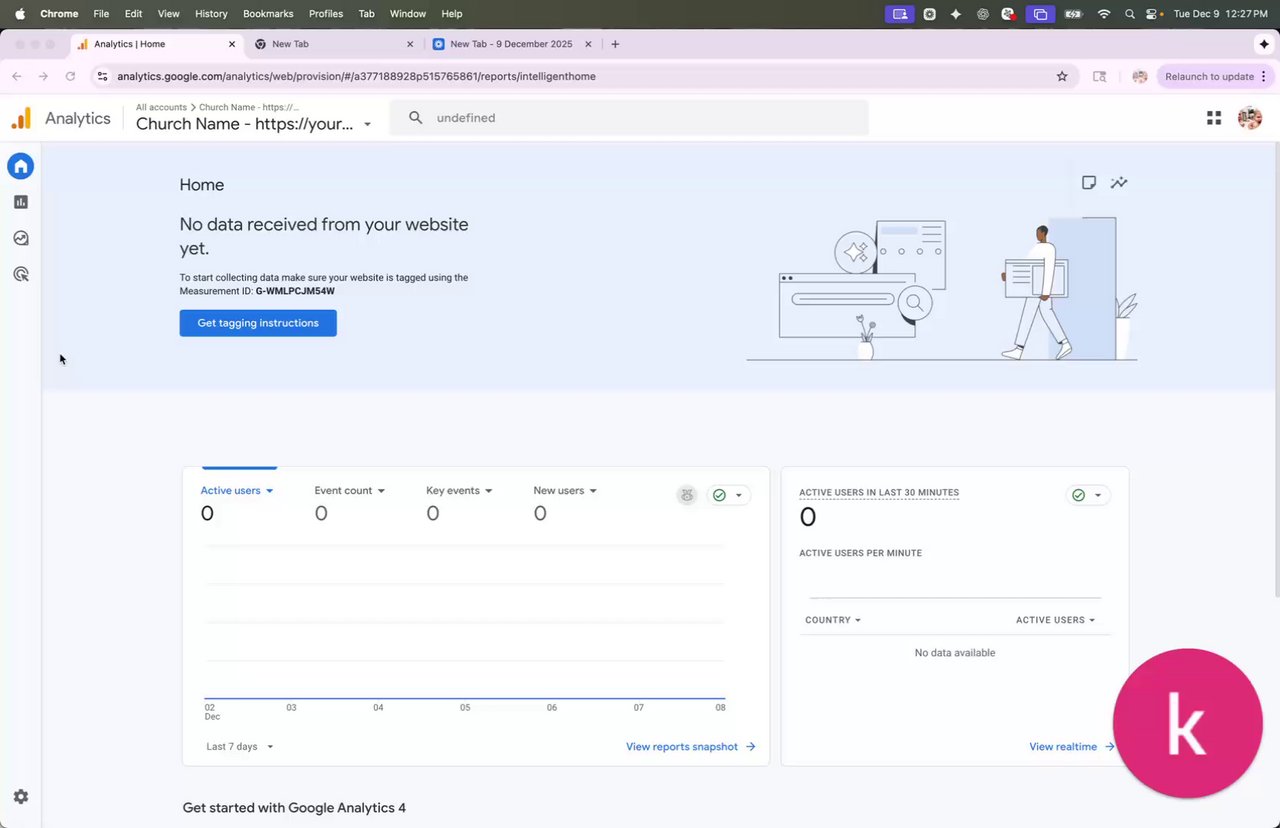
Task: Click the Analytics search field
Action: (x=629, y=118)
